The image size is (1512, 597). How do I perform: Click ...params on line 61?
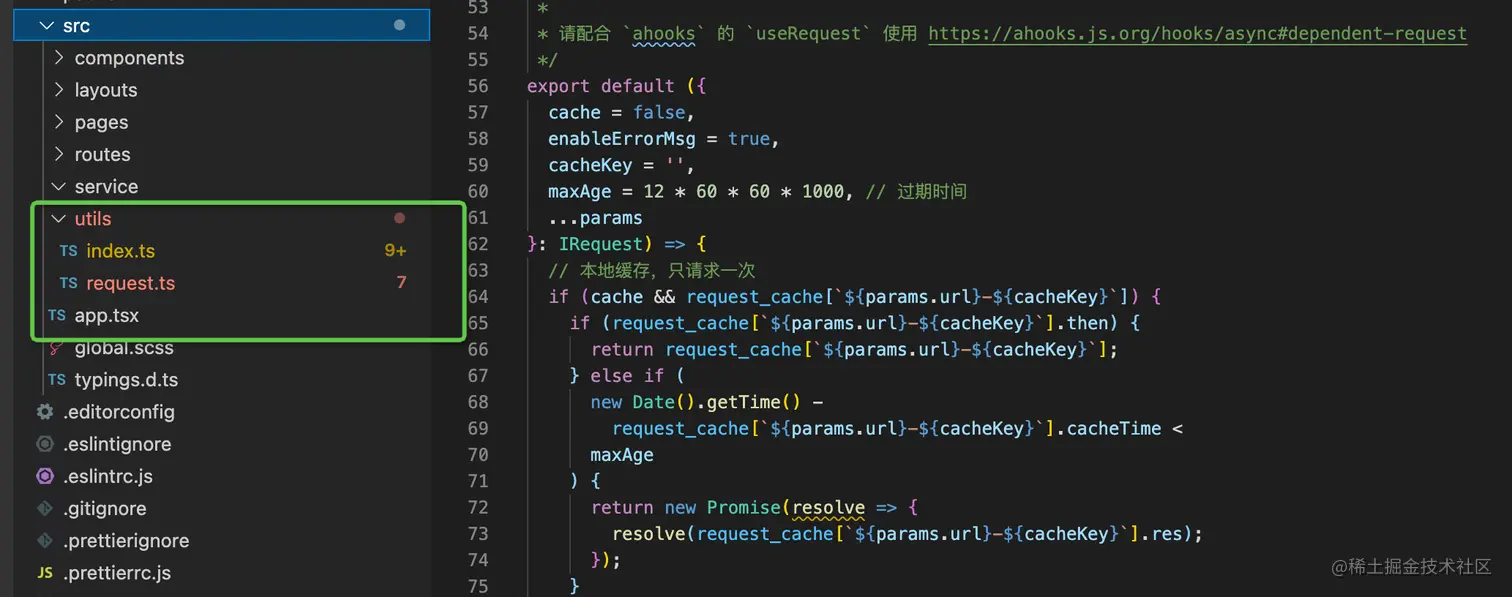pyautogui.click(x=595, y=217)
